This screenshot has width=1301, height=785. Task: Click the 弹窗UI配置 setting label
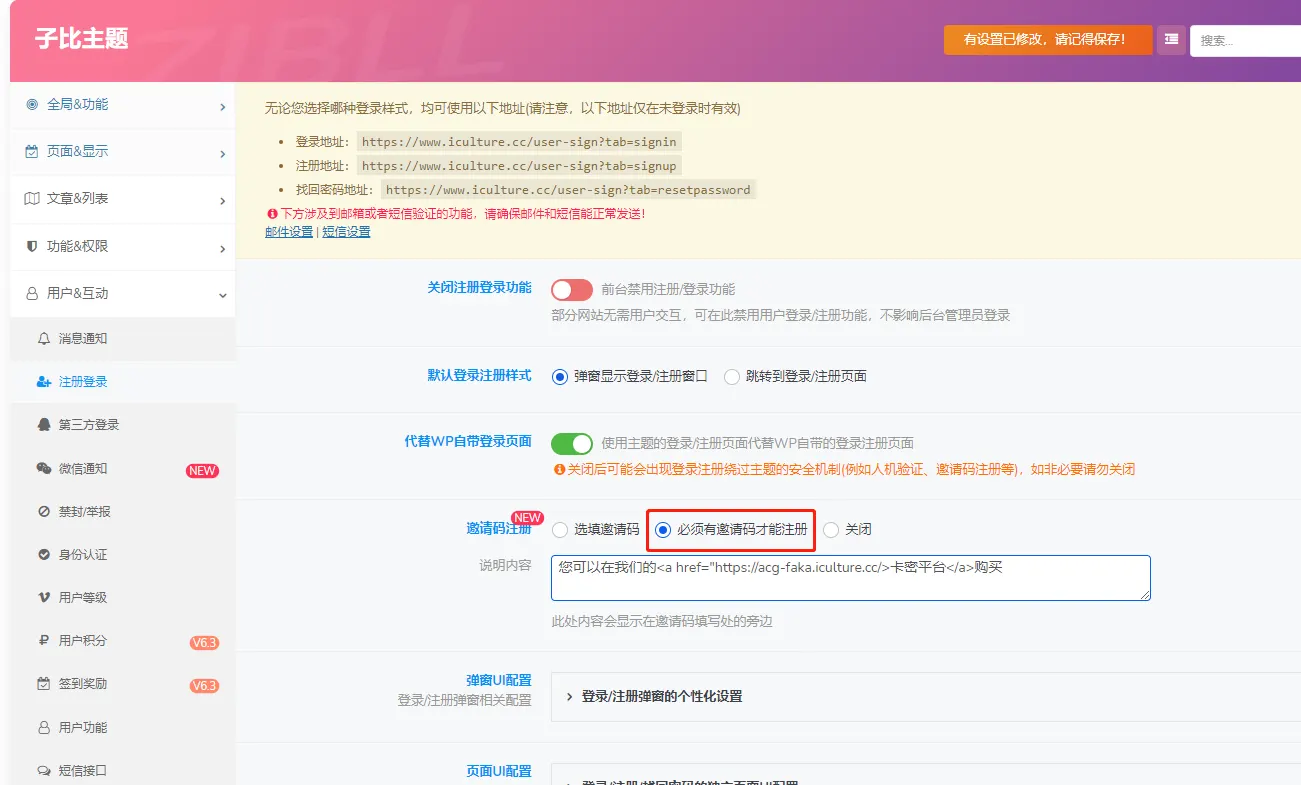tap(499, 681)
